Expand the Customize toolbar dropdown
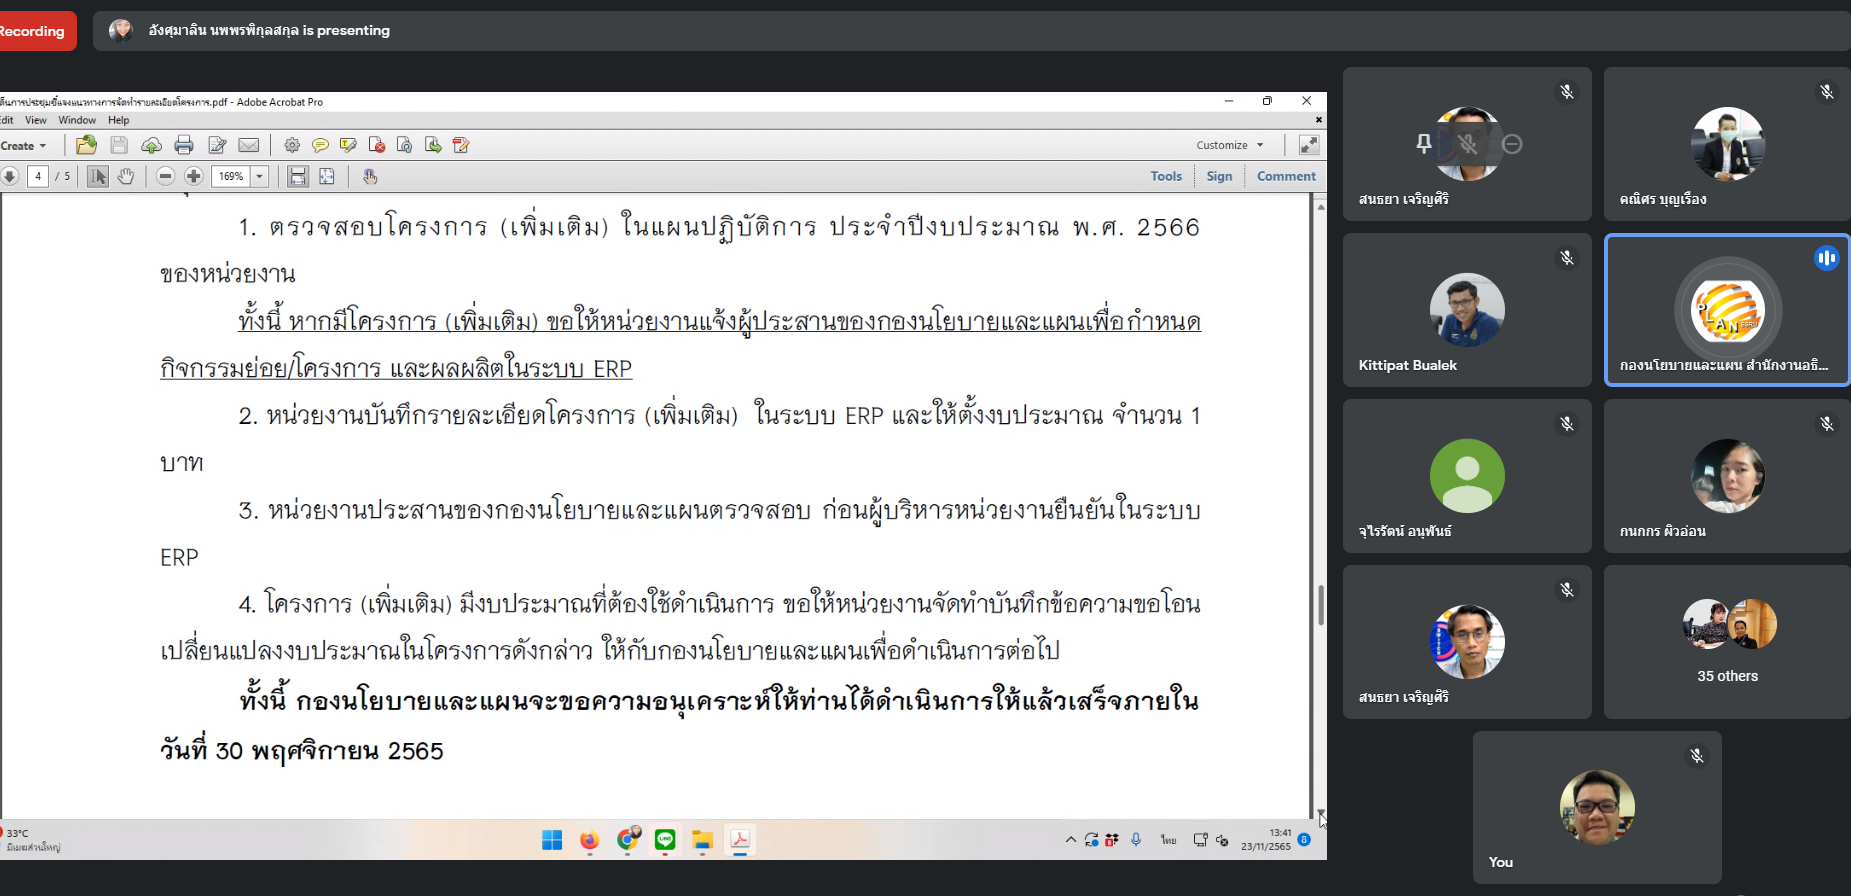 tap(1229, 145)
